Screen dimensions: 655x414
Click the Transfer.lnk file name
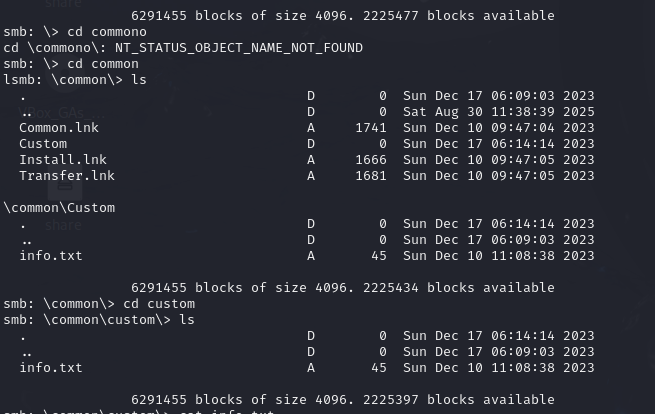(67, 176)
